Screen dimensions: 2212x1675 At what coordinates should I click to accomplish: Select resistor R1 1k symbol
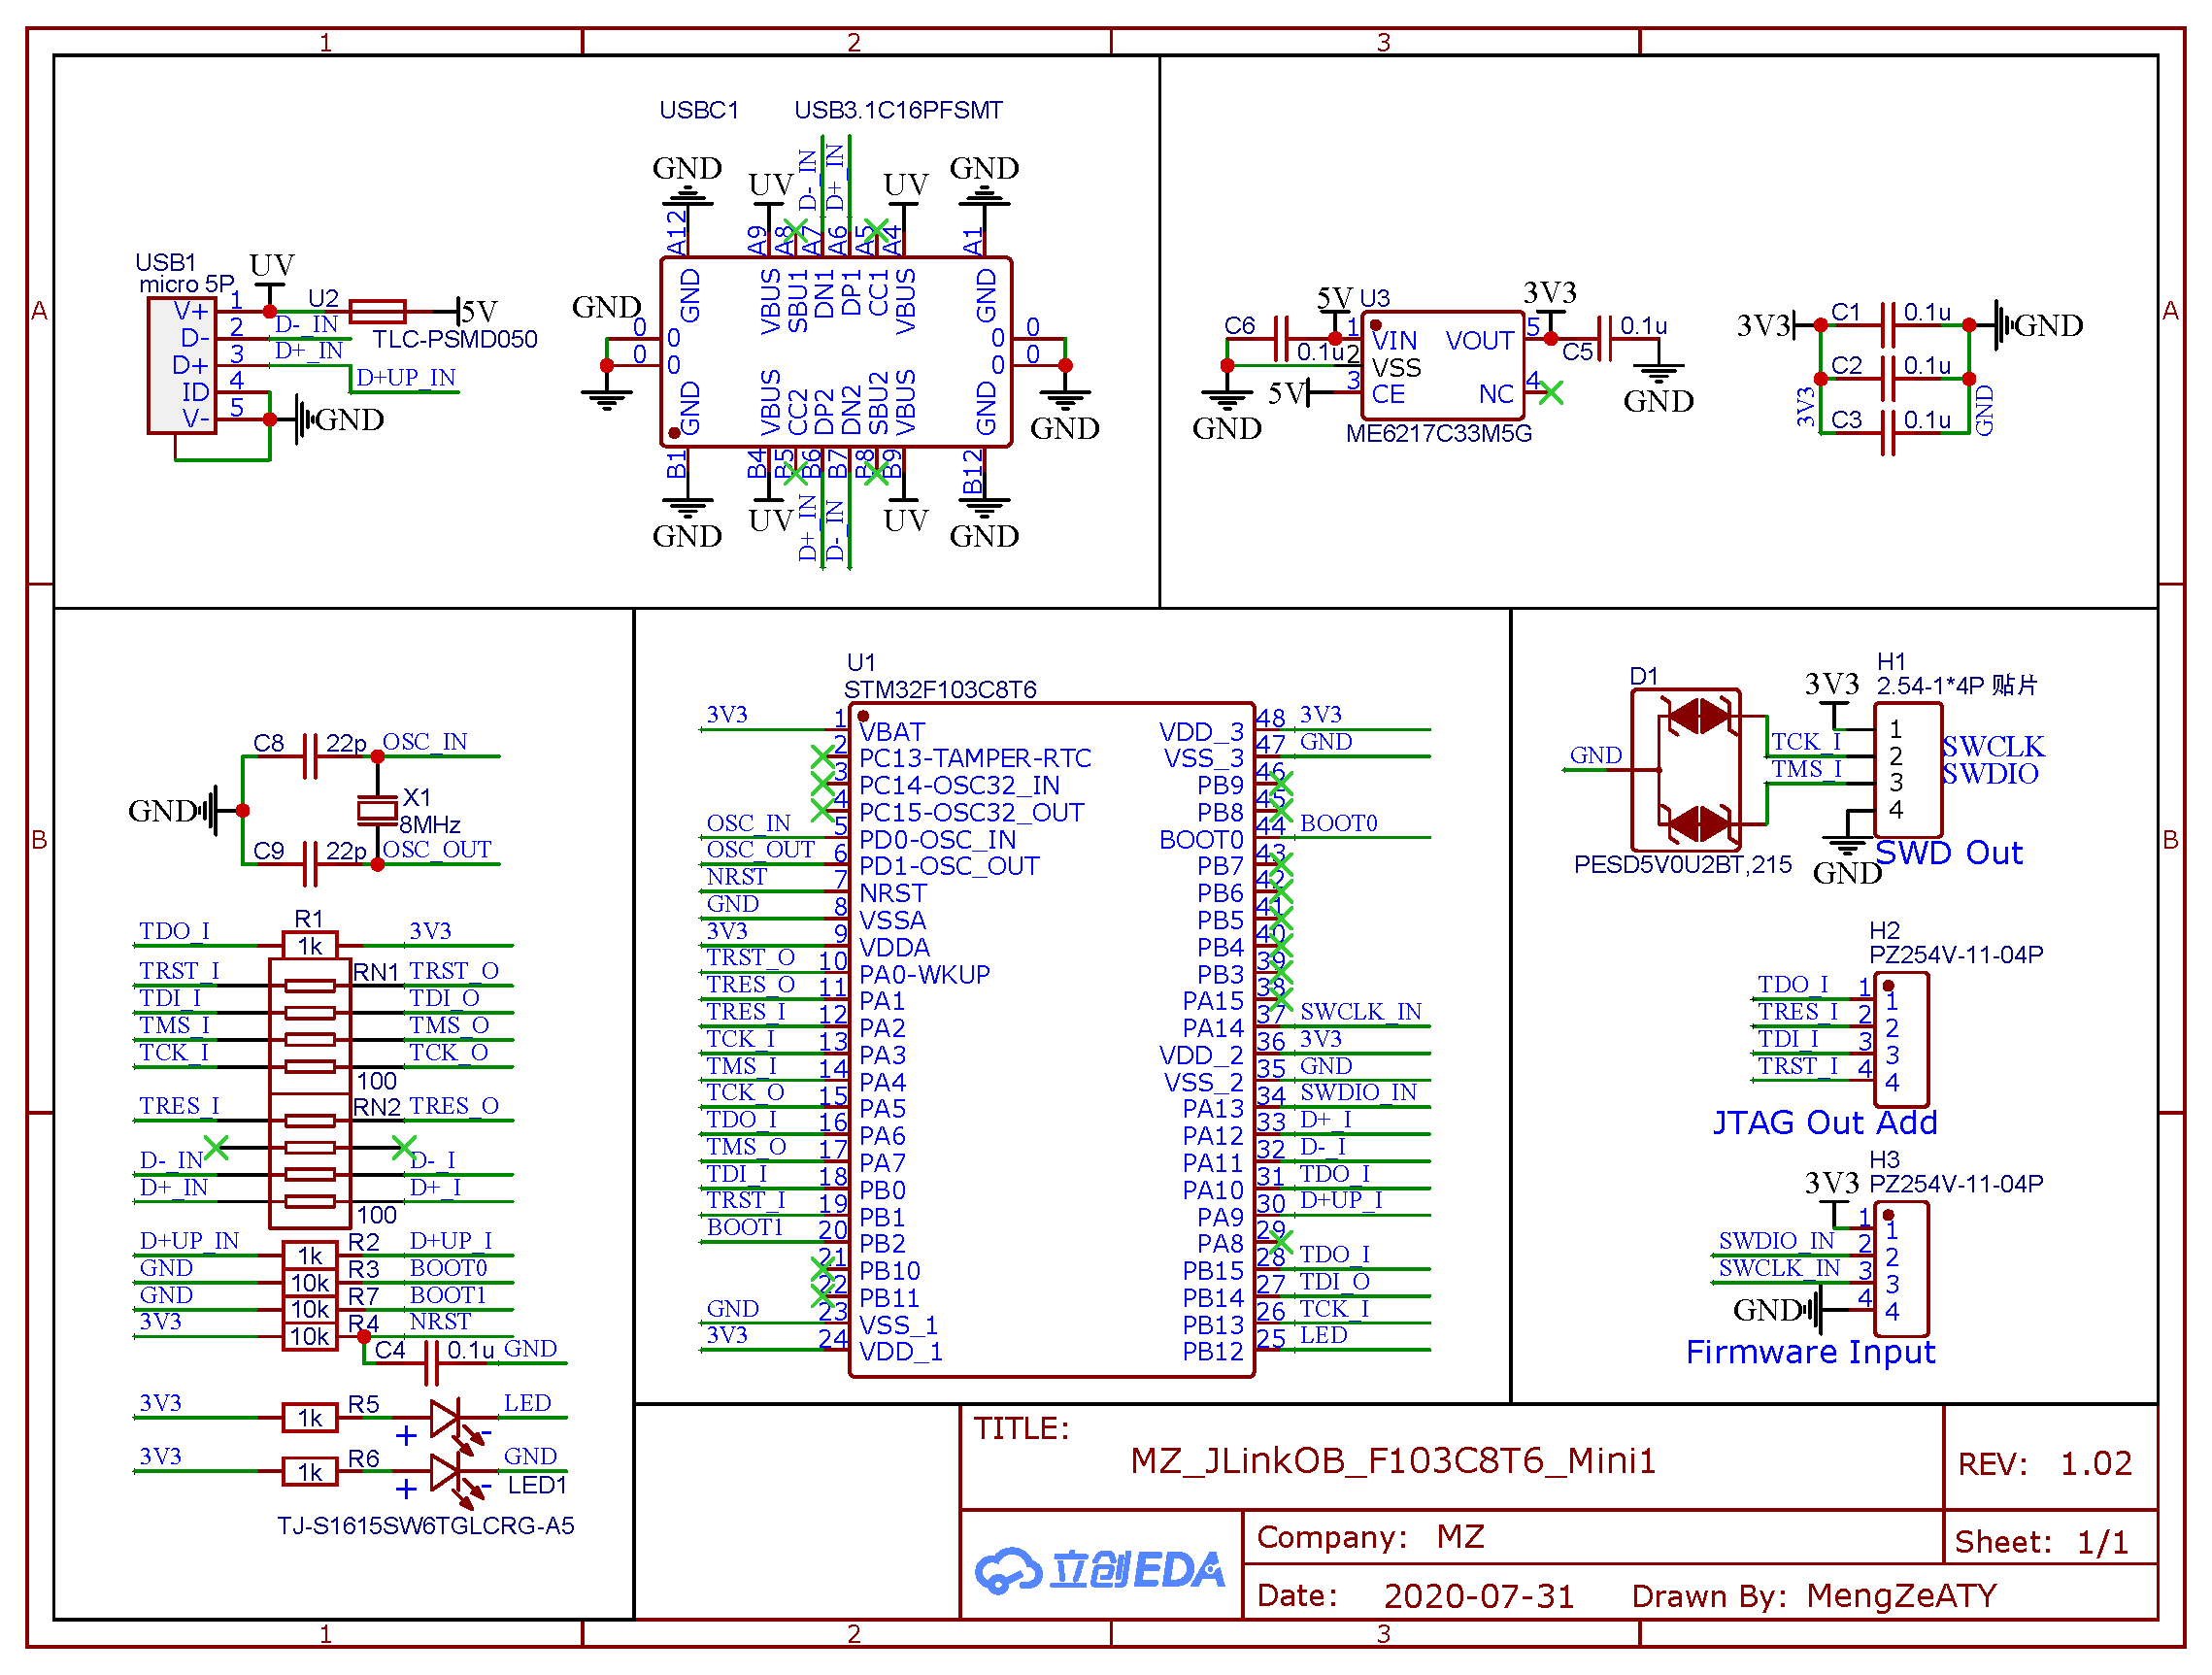coord(310,945)
